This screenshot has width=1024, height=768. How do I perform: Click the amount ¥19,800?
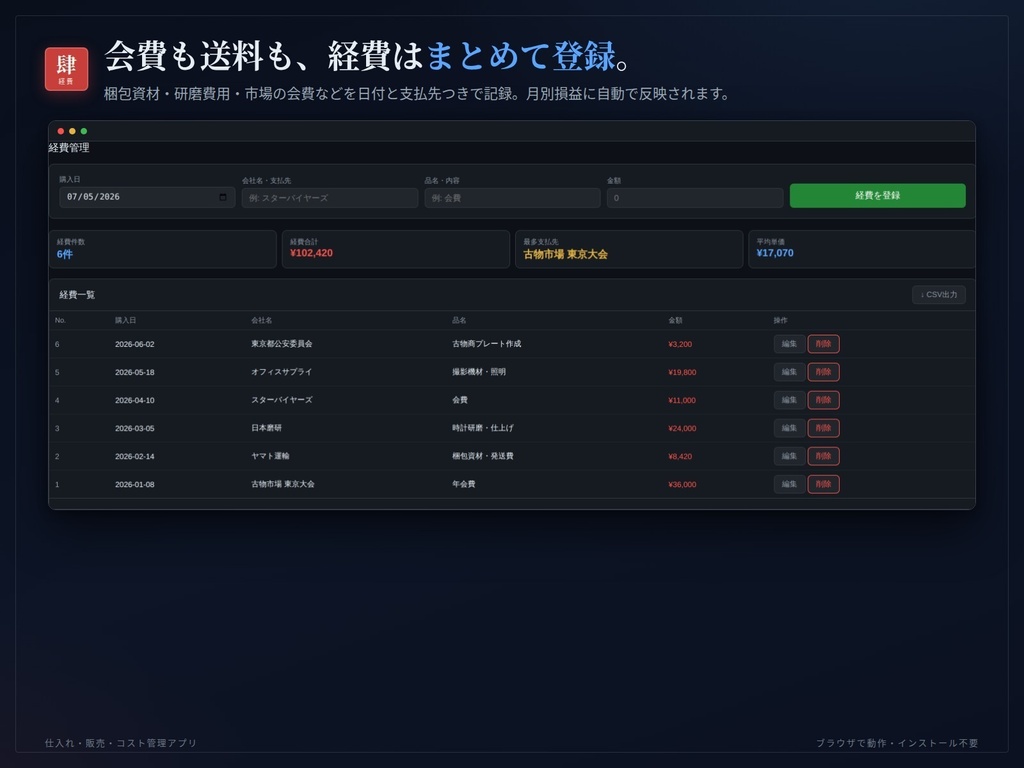[x=682, y=372]
